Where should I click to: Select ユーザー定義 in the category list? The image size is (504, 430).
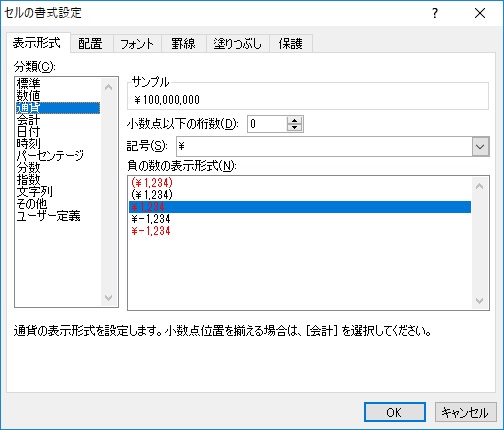click(58, 216)
